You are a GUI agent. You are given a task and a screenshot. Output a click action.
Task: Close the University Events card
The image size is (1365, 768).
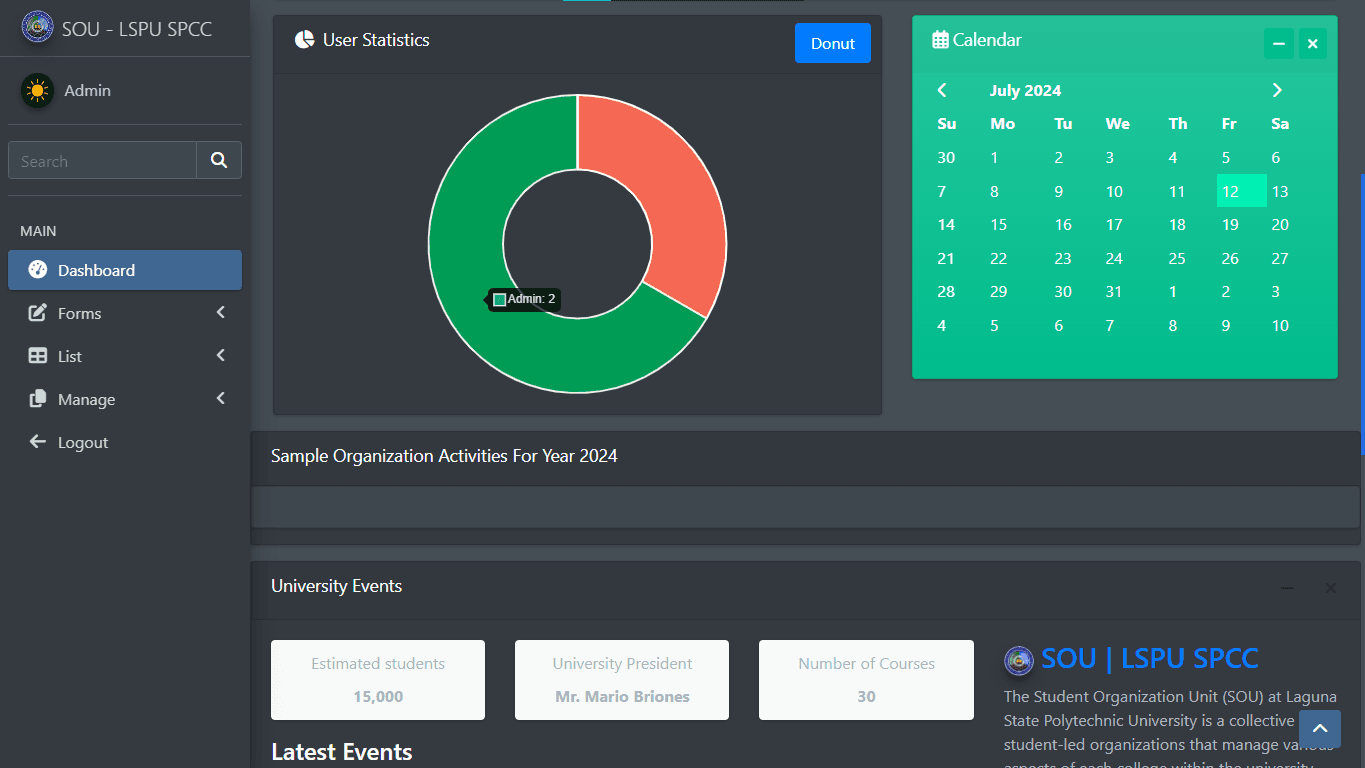pyautogui.click(x=1331, y=588)
